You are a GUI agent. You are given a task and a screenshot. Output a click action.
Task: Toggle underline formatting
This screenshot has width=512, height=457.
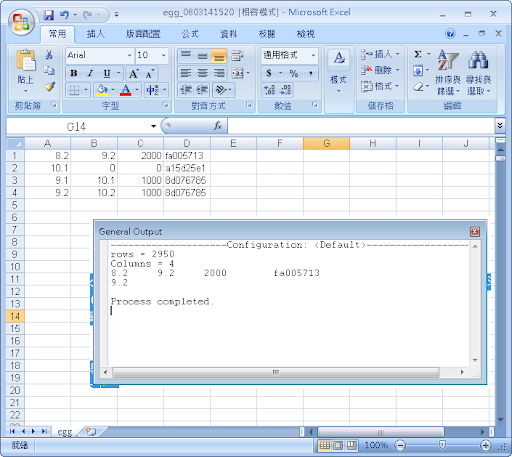pyautogui.click(x=107, y=73)
